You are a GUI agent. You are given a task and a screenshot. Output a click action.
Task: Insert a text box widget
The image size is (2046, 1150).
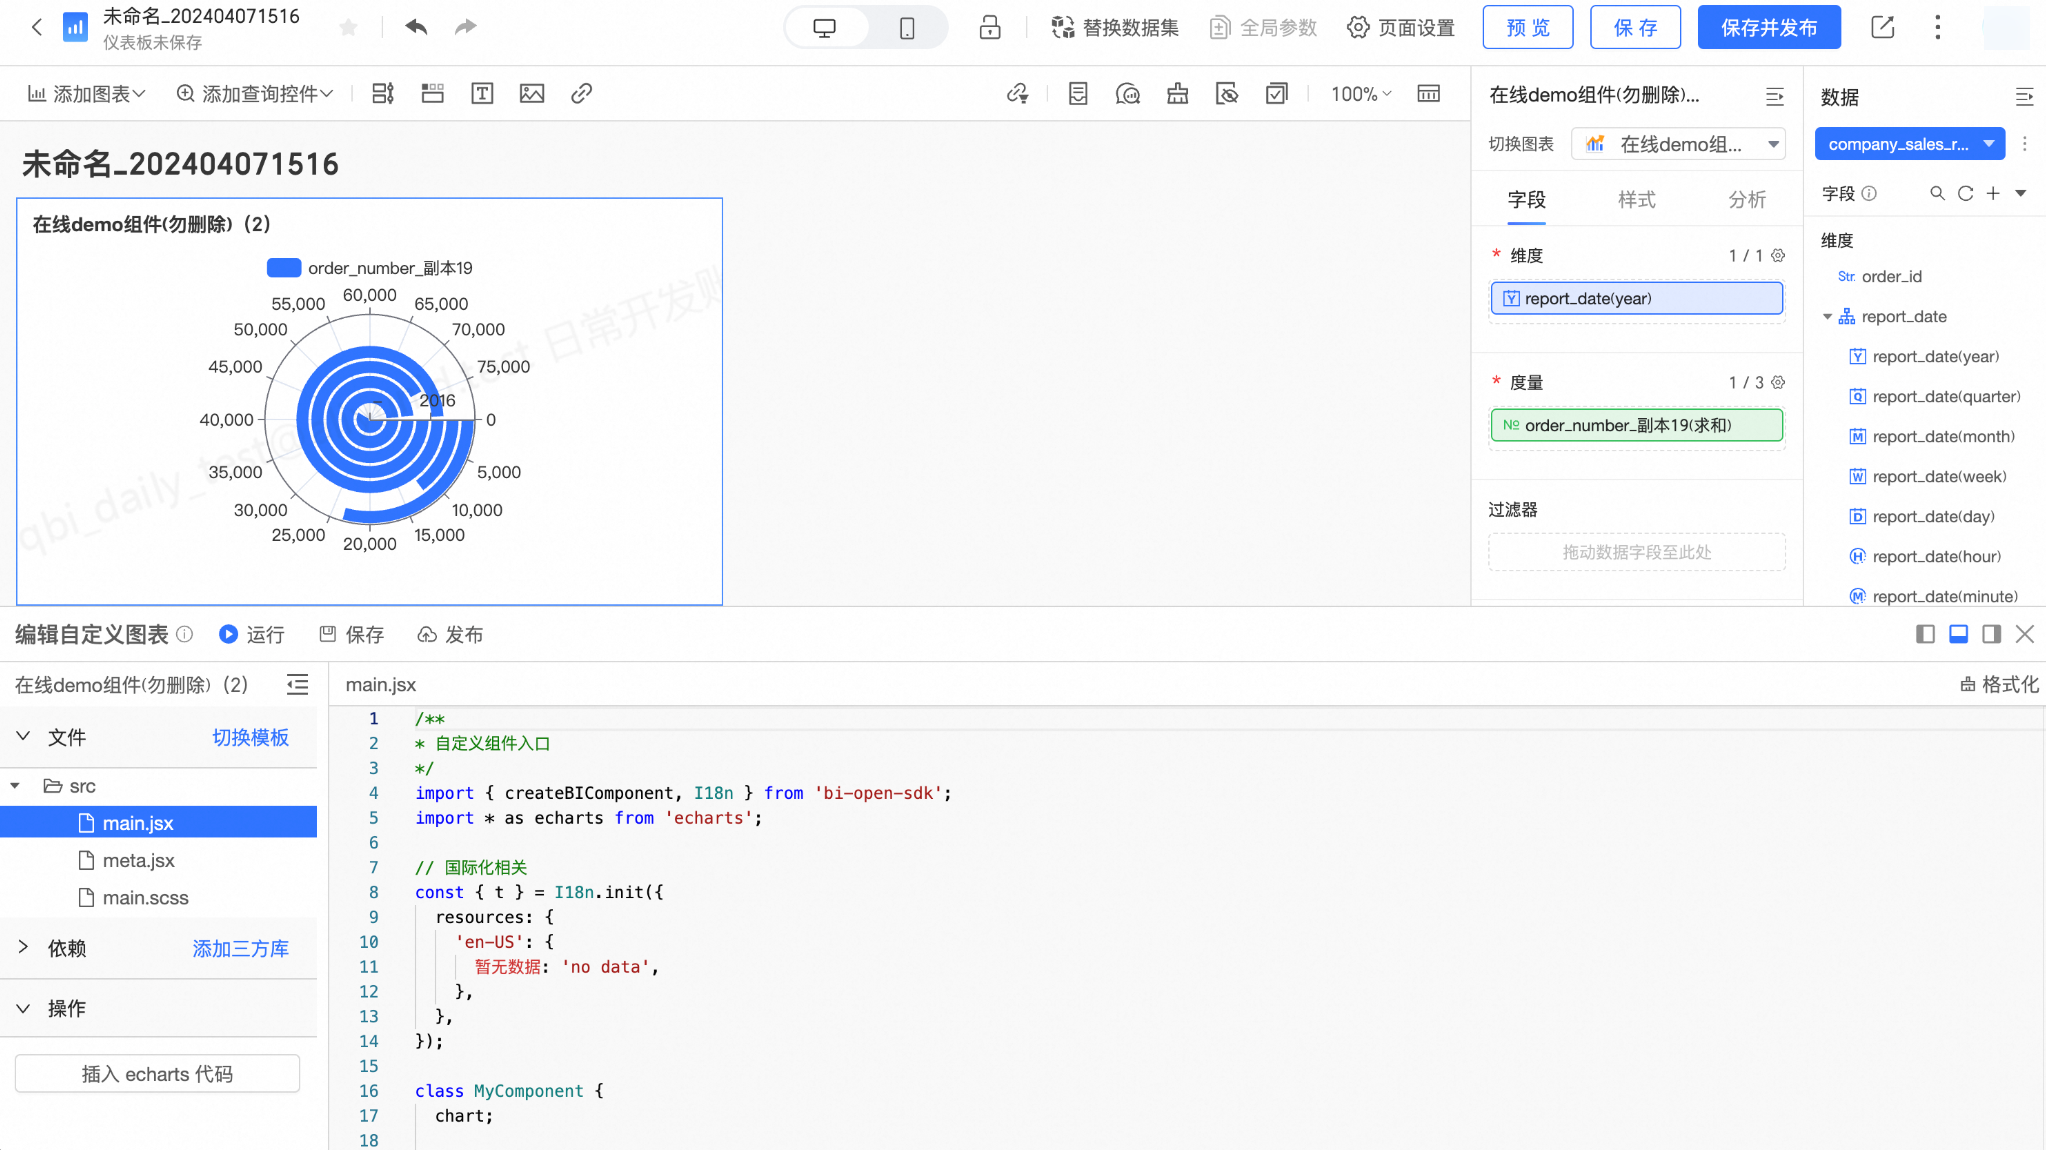[482, 93]
